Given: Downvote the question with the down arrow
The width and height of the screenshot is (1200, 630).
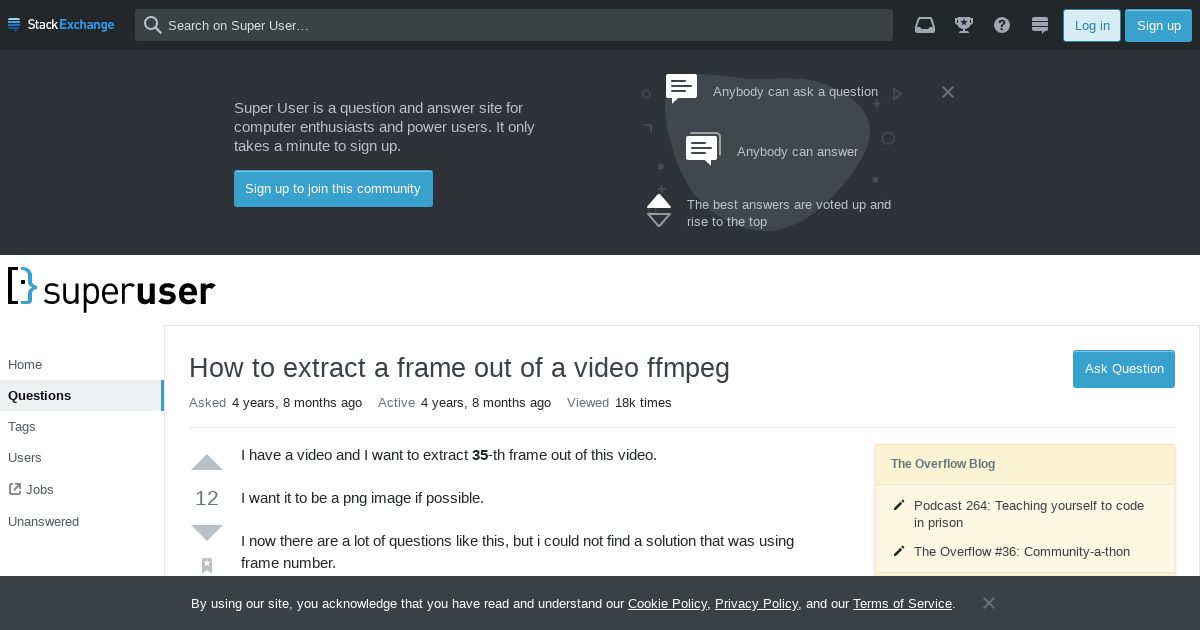Looking at the screenshot, I should pos(207,532).
